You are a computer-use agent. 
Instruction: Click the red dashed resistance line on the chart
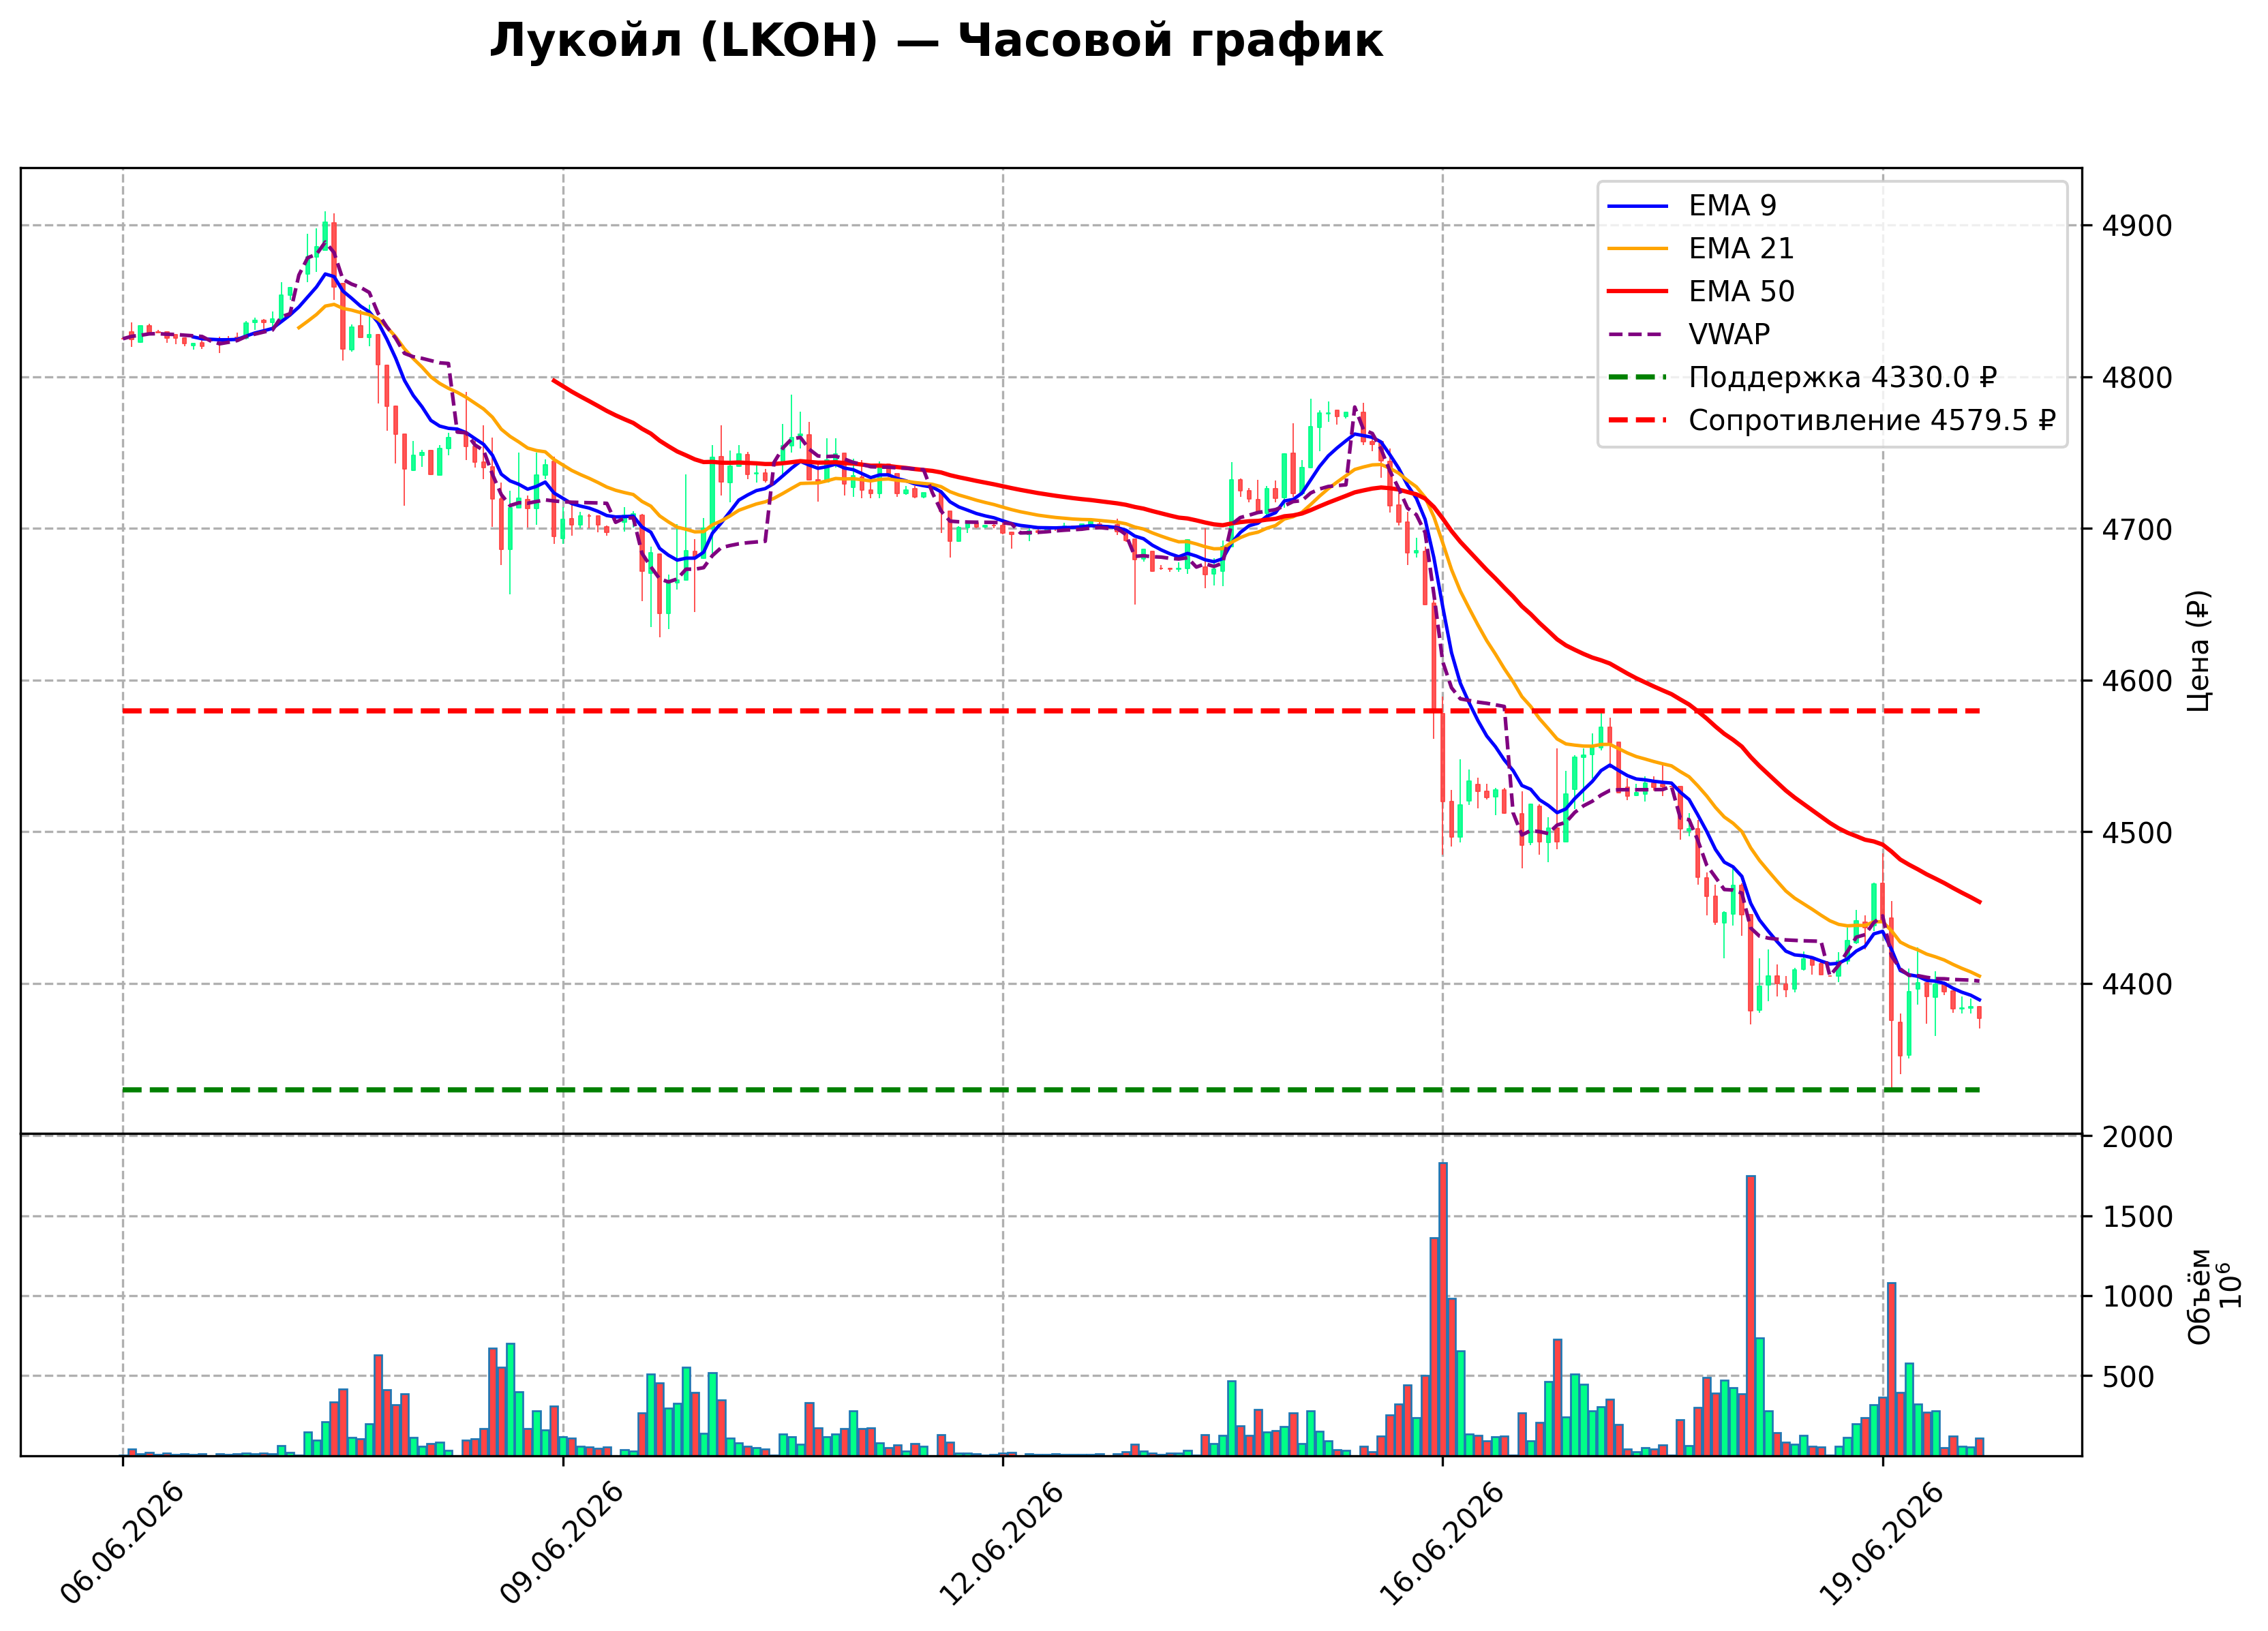[x=1051, y=711]
